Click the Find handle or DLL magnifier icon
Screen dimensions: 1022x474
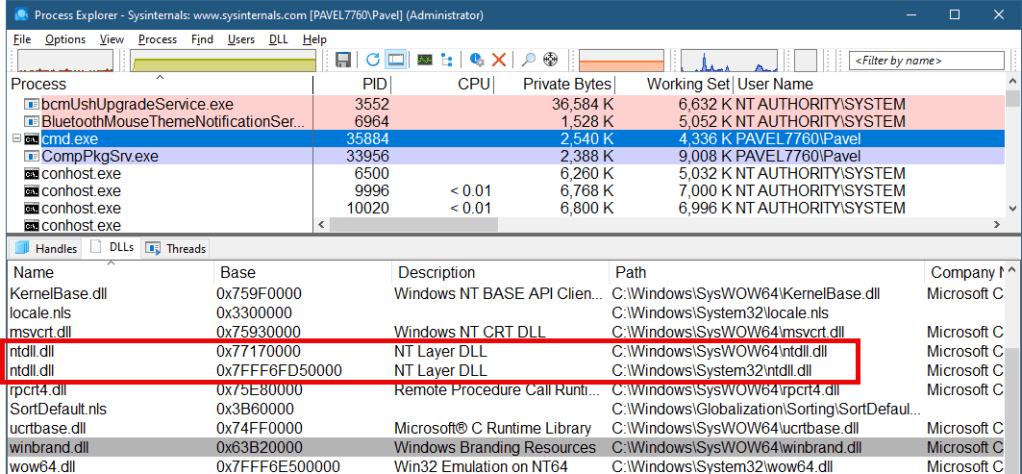[528, 60]
